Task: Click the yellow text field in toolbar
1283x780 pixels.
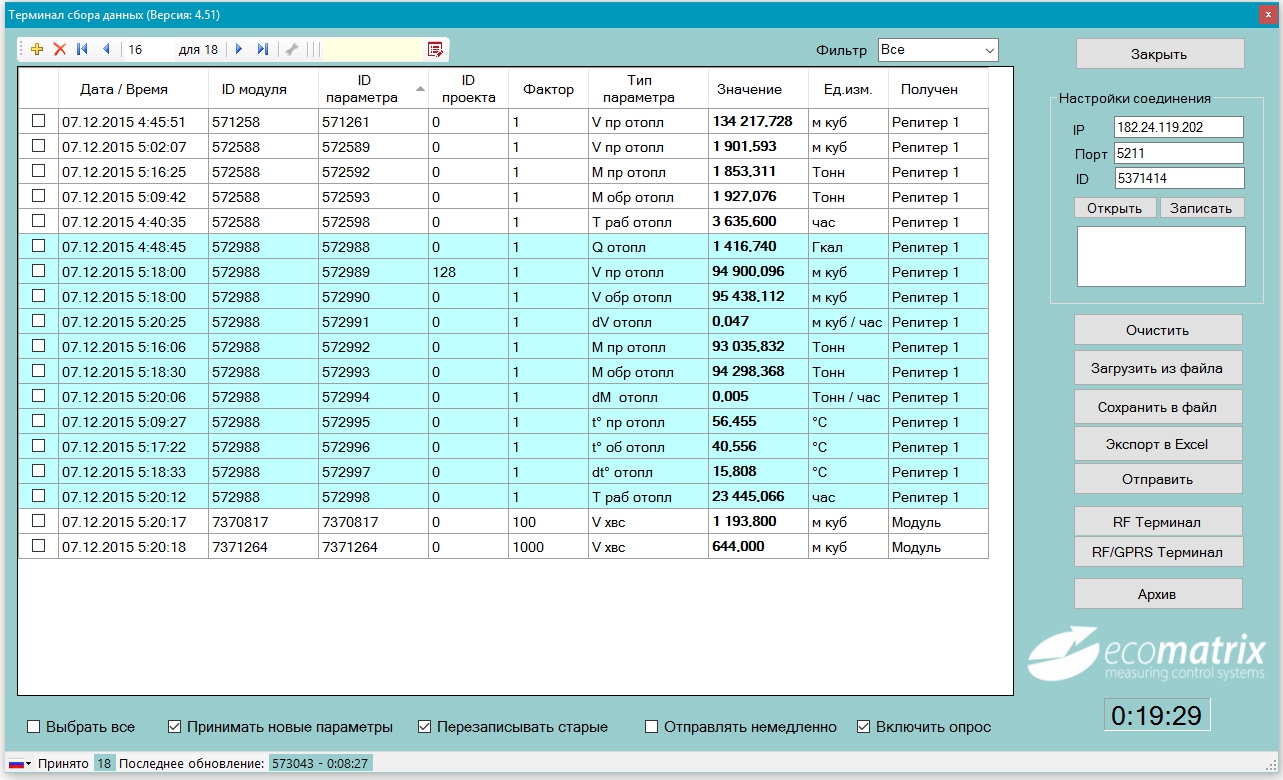Action: (373, 49)
